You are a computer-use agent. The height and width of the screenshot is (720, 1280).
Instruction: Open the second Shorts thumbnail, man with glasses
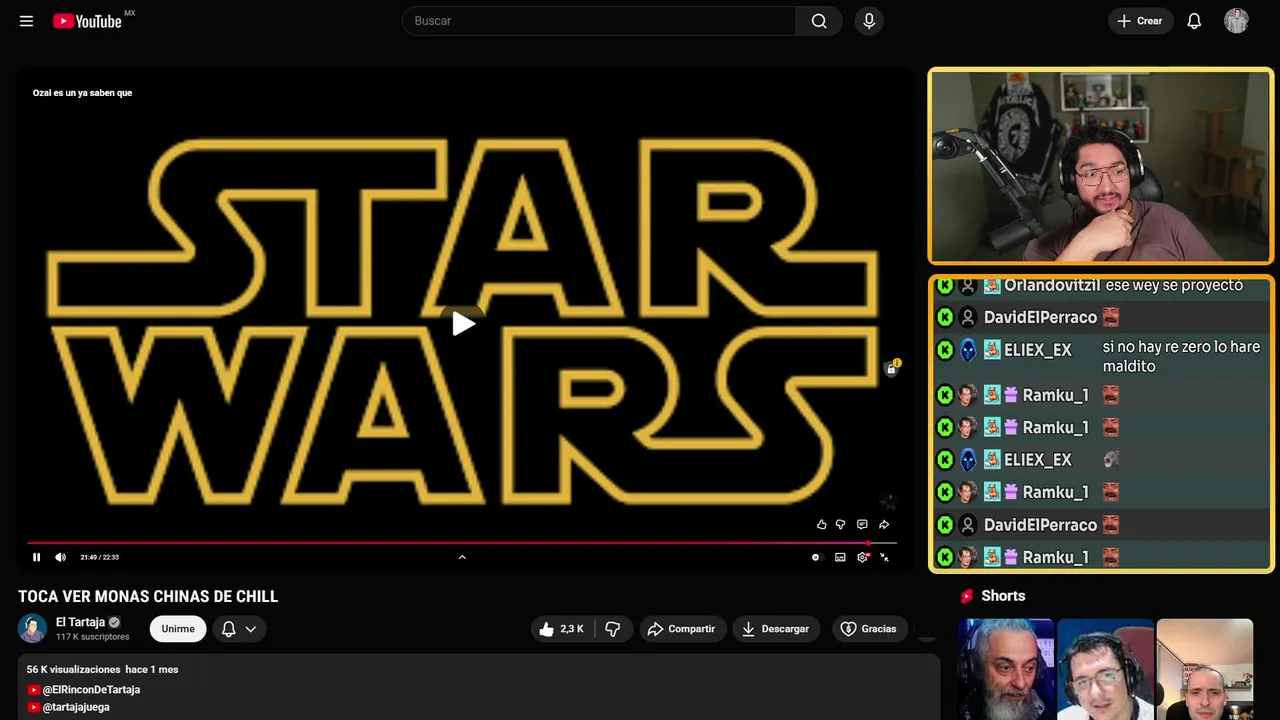[1105, 669]
